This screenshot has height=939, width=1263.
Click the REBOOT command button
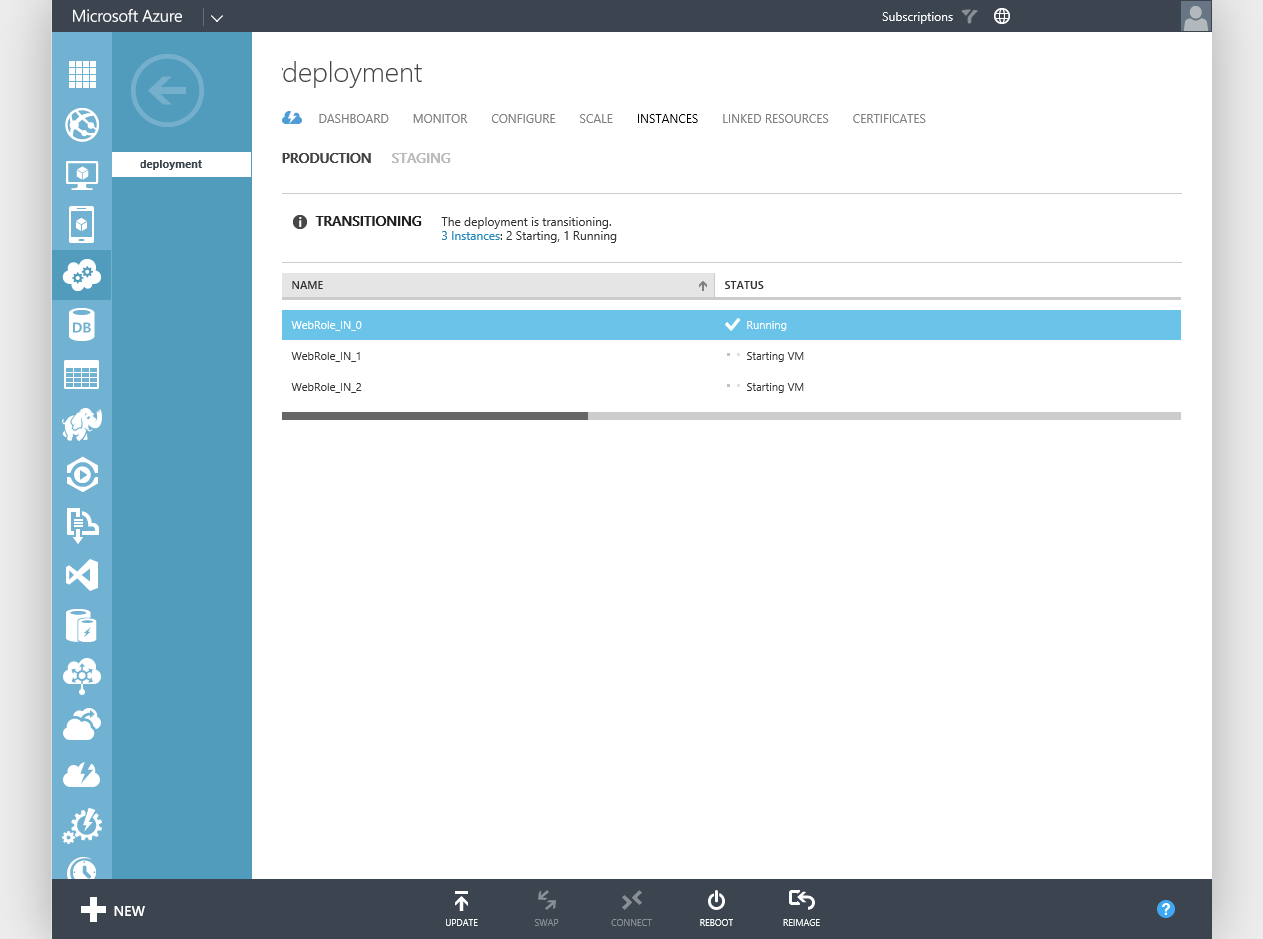715,908
